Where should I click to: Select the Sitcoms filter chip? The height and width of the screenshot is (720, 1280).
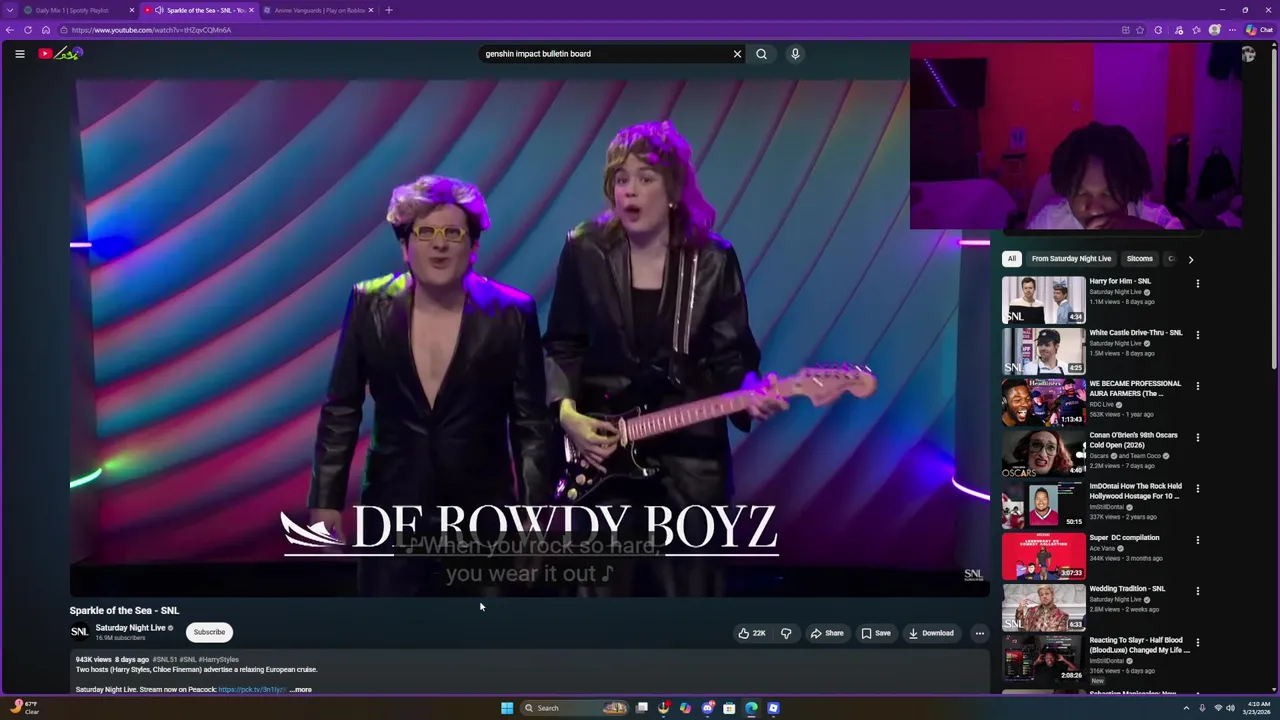point(1140,259)
